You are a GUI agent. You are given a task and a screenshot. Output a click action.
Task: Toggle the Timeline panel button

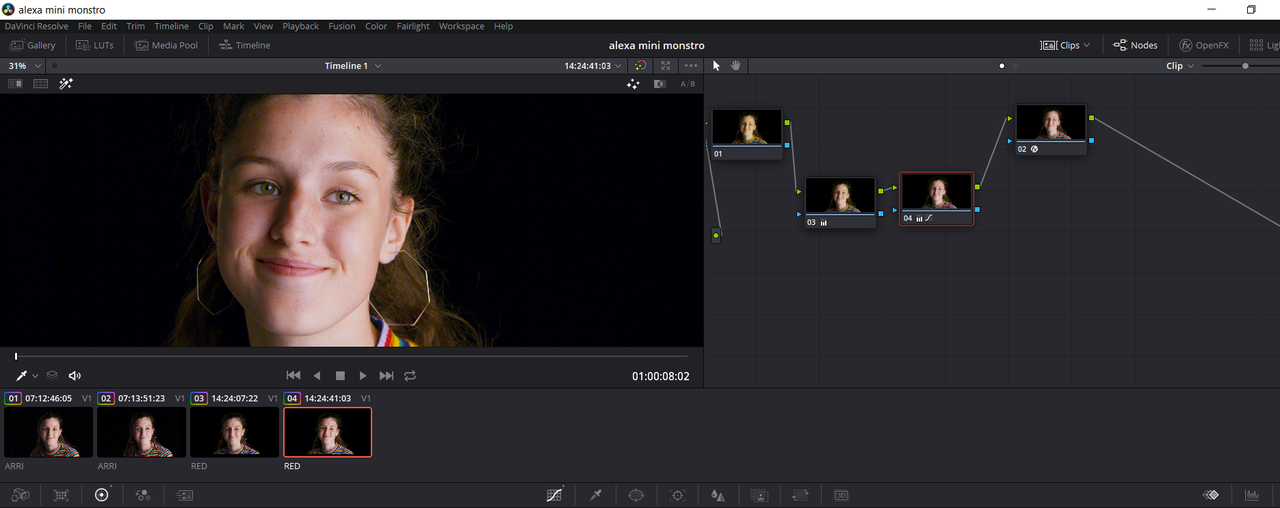click(245, 45)
